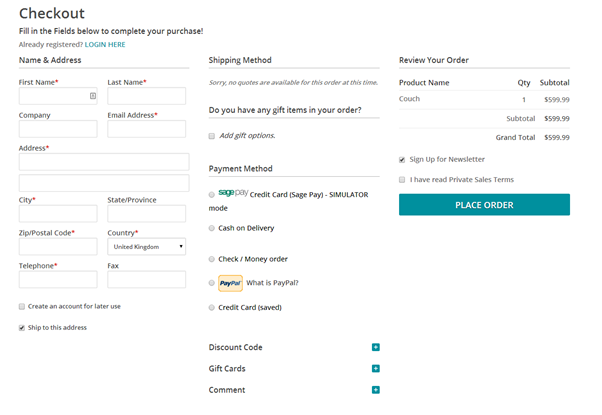
Task: Click the autofill icon in First Name field
Action: 93,96
